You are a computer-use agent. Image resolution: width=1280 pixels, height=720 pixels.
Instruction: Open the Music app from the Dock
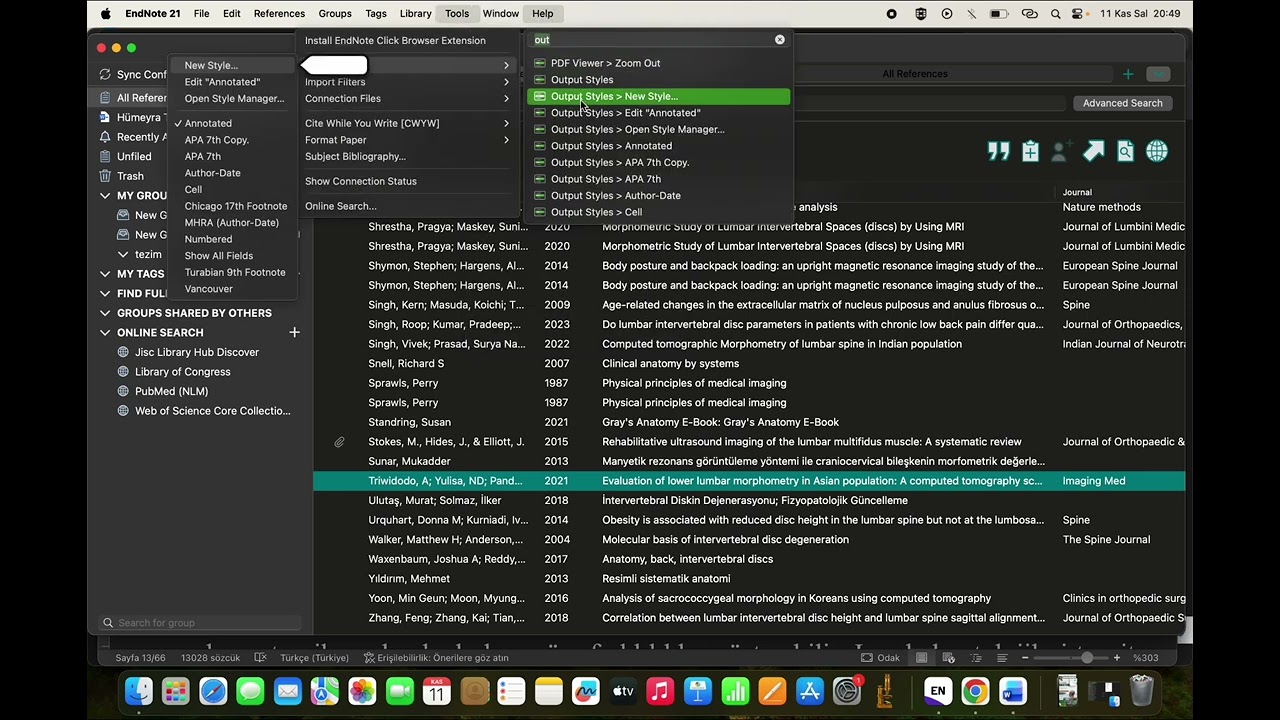click(660, 691)
